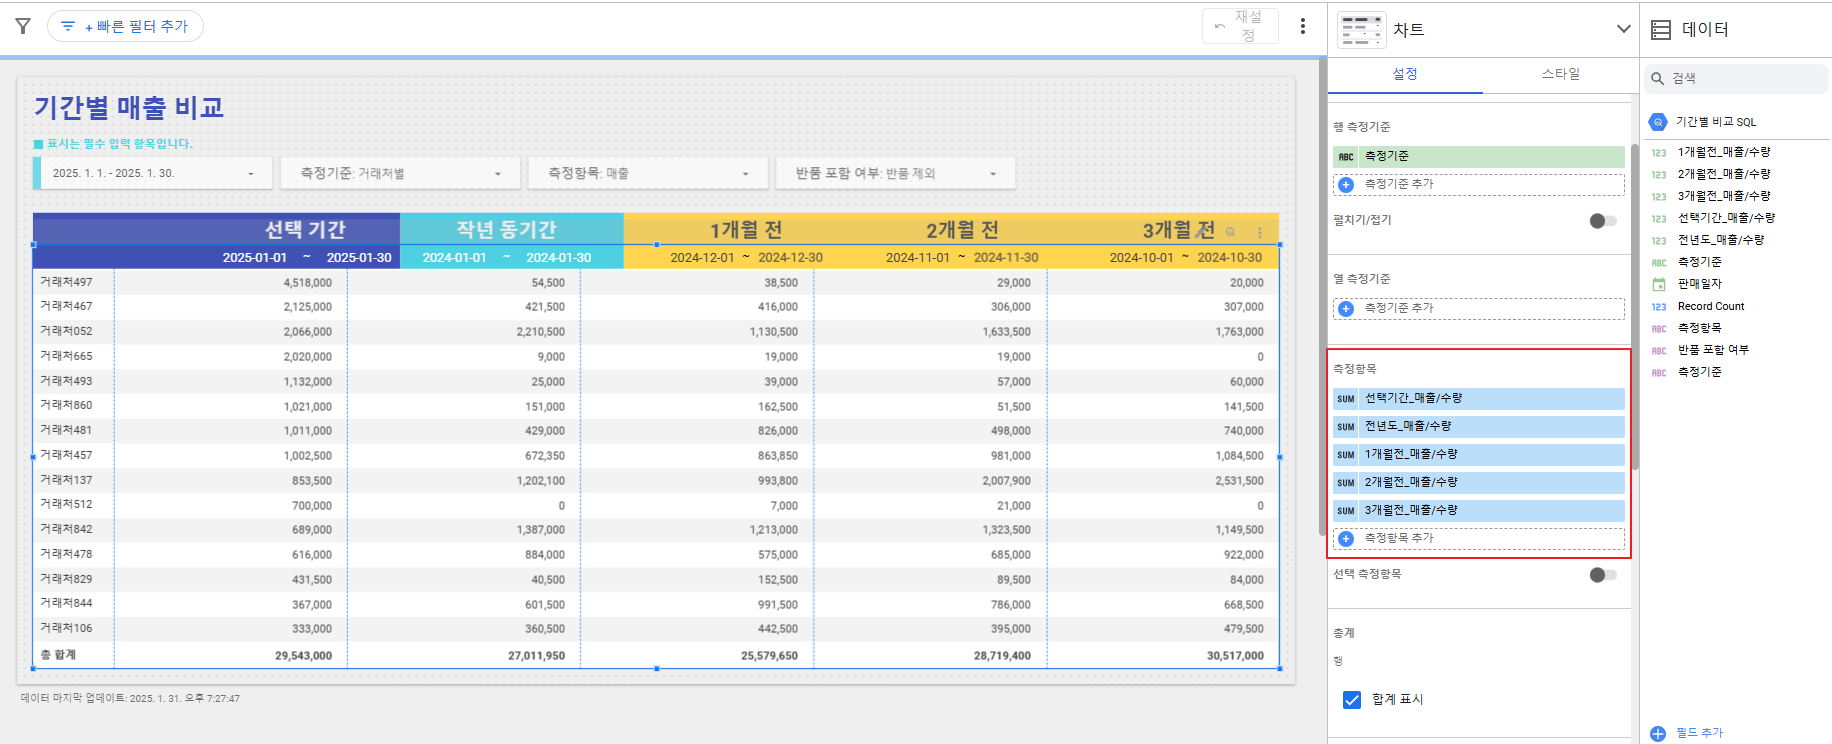Click the magnifier icon in the 검색 field
1832x744 pixels.
[x=1658, y=78]
